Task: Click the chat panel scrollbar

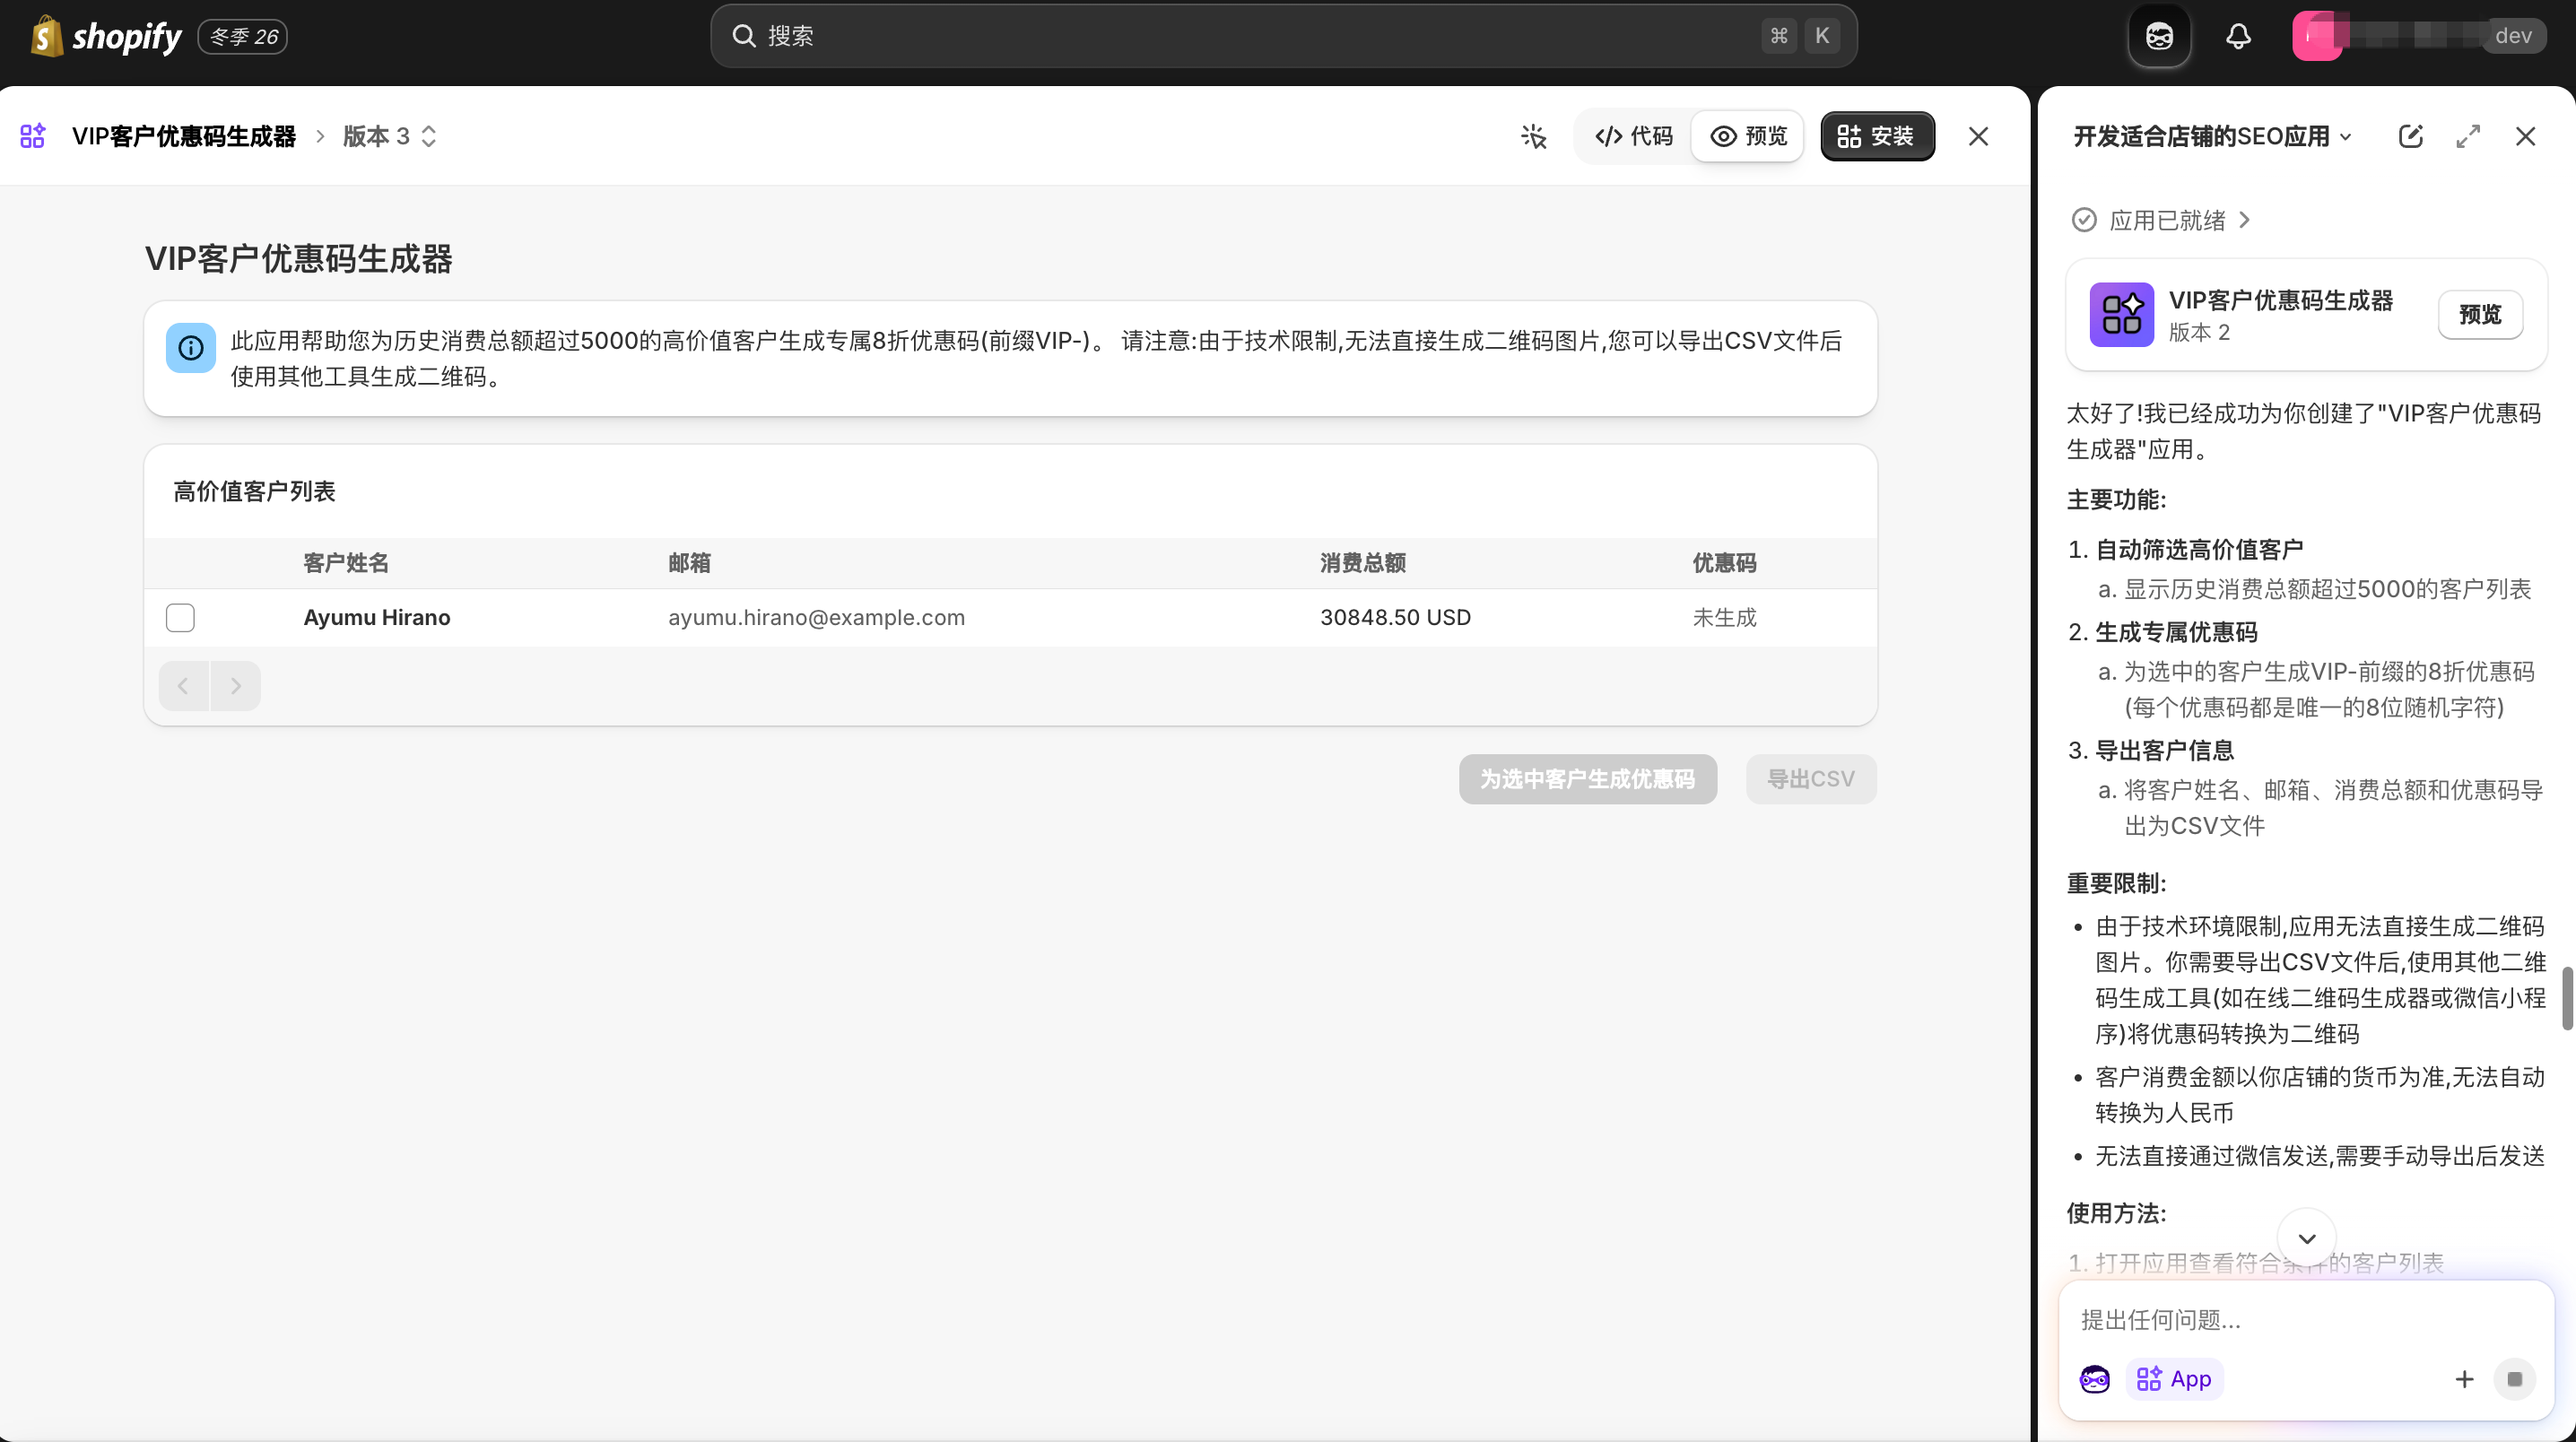Action: click(x=2567, y=998)
